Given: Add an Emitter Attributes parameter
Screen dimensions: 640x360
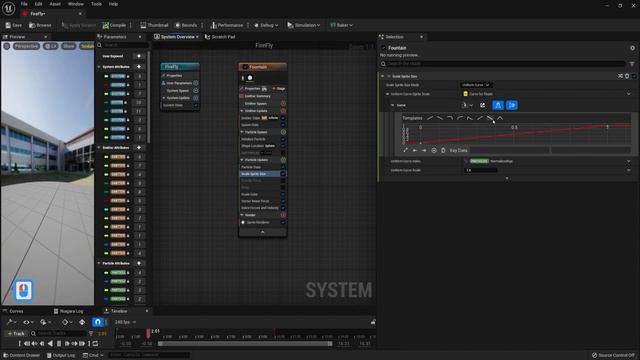Looking at the screenshot, I should coord(139,147).
